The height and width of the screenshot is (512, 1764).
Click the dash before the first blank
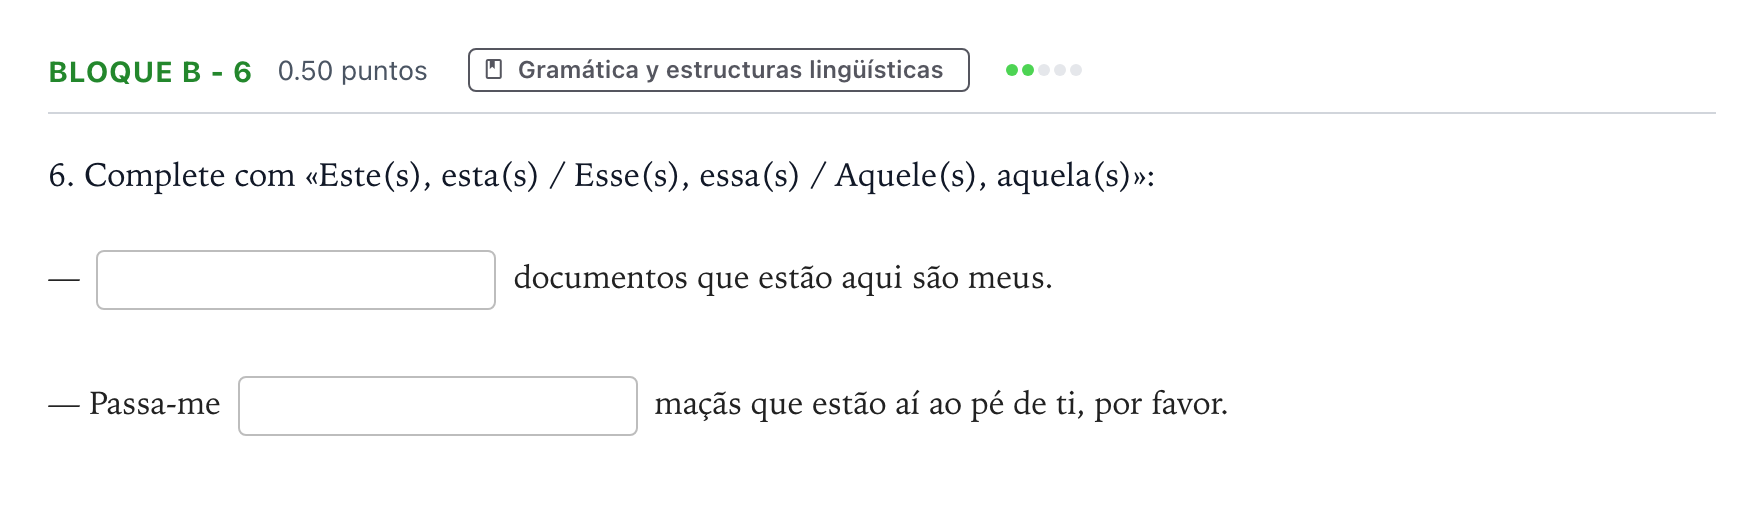pos(64,279)
